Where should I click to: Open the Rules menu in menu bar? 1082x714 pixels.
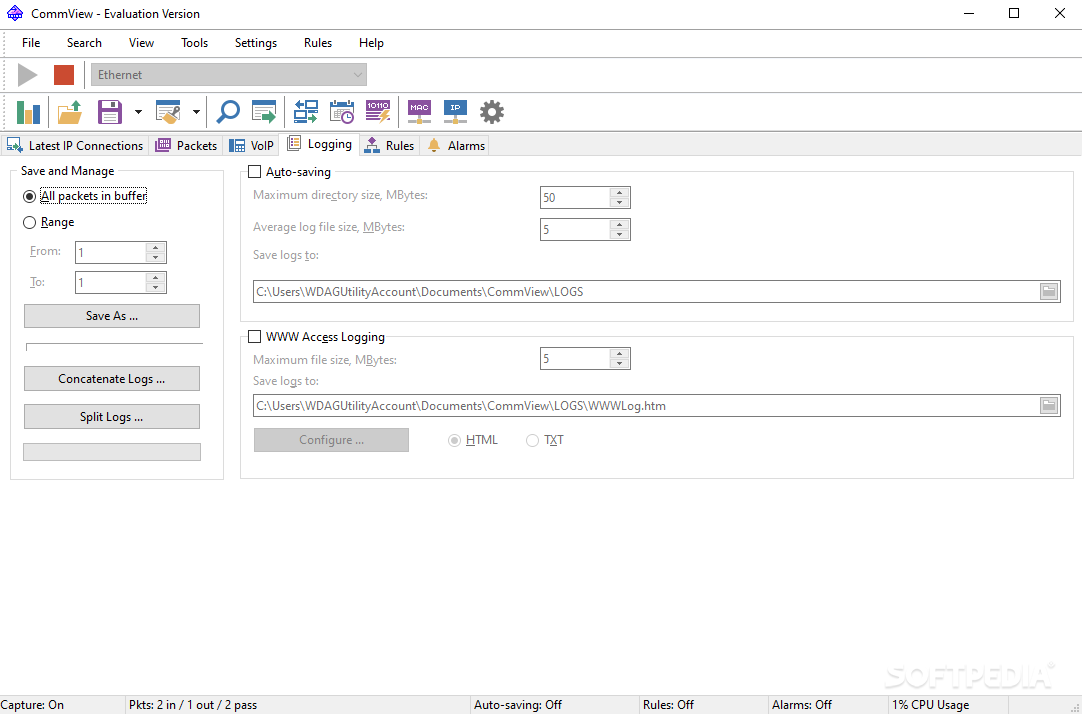click(318, 43)
